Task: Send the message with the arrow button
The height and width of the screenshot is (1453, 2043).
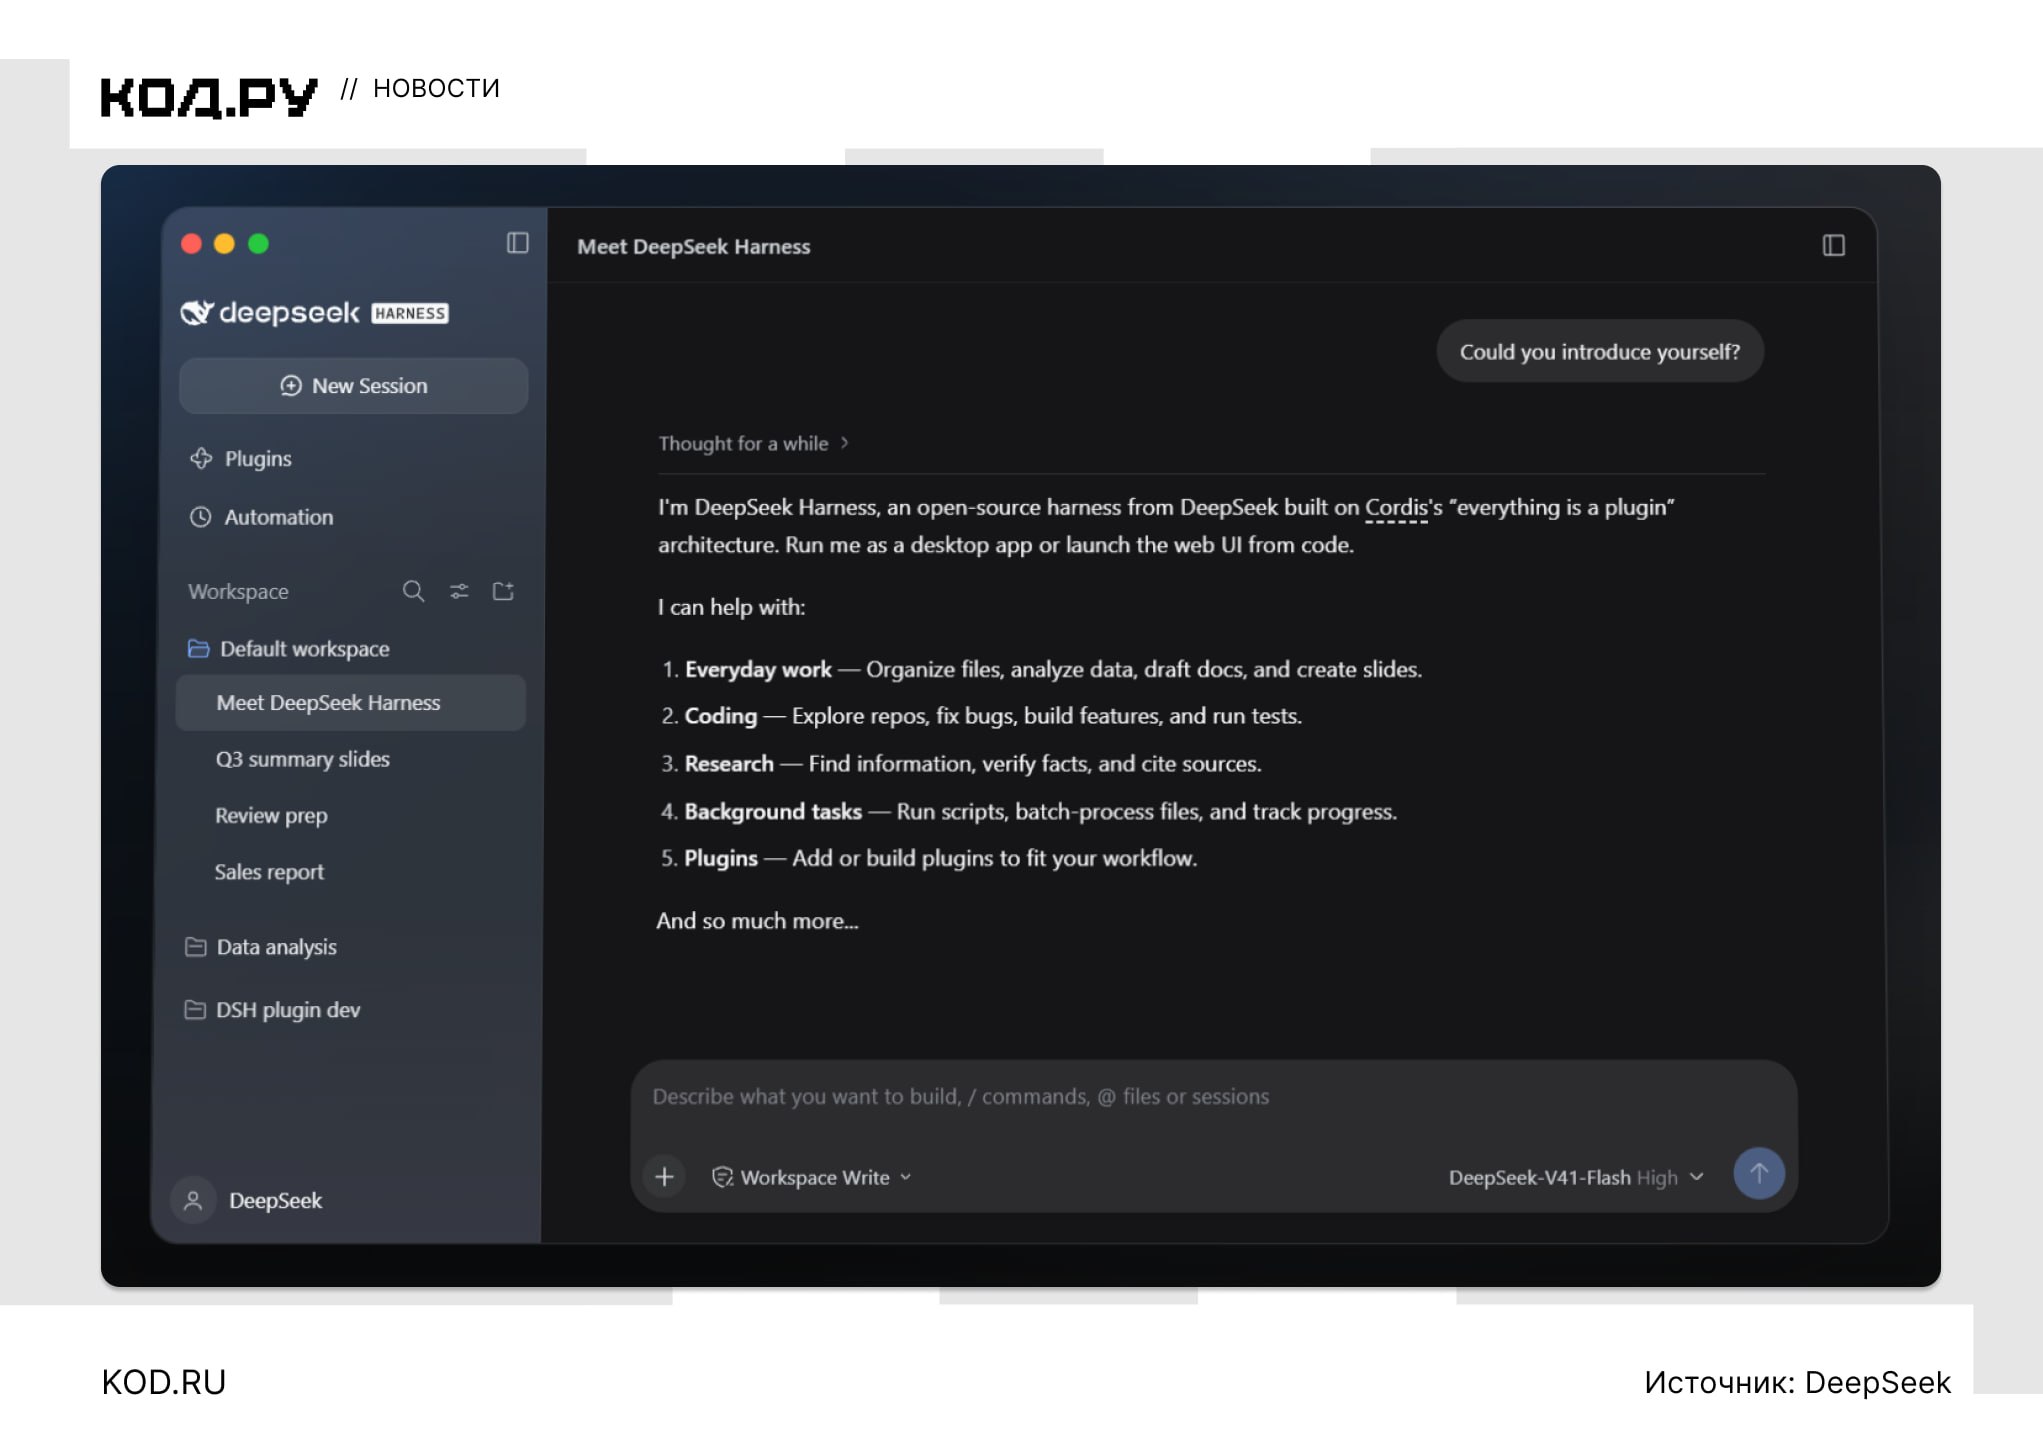Action: tap(1758, 1173)
